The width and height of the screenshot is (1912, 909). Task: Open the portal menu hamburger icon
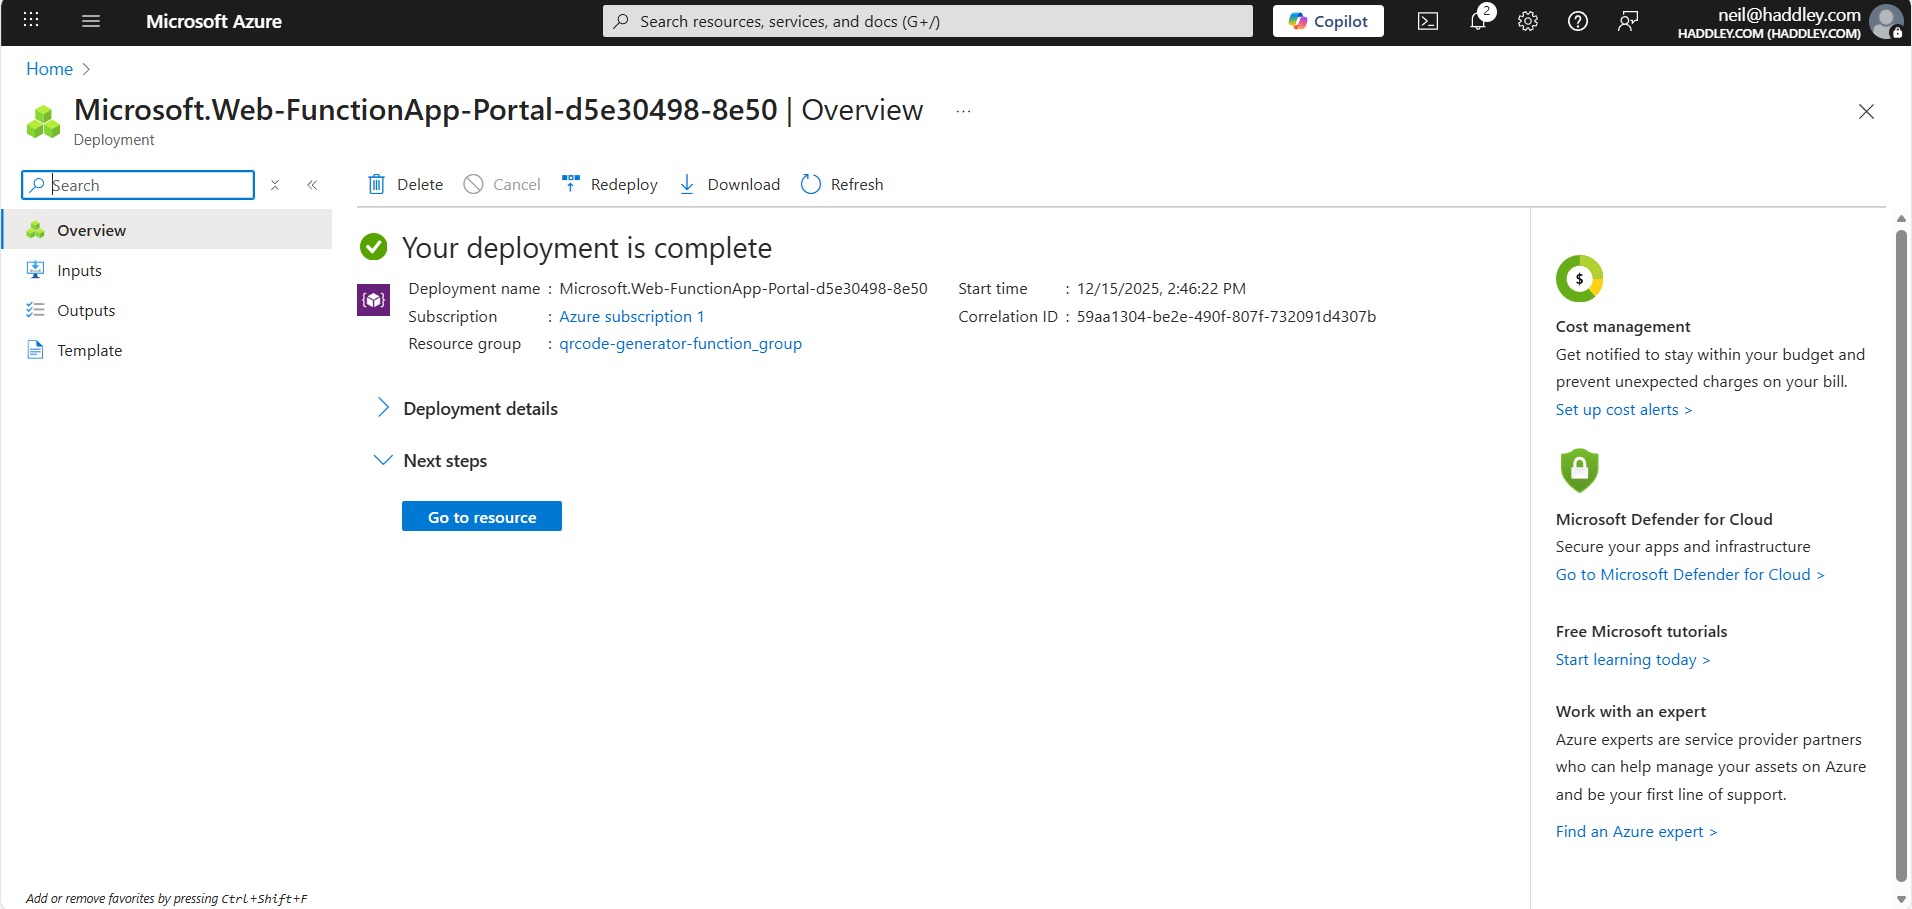click(90, 20)
